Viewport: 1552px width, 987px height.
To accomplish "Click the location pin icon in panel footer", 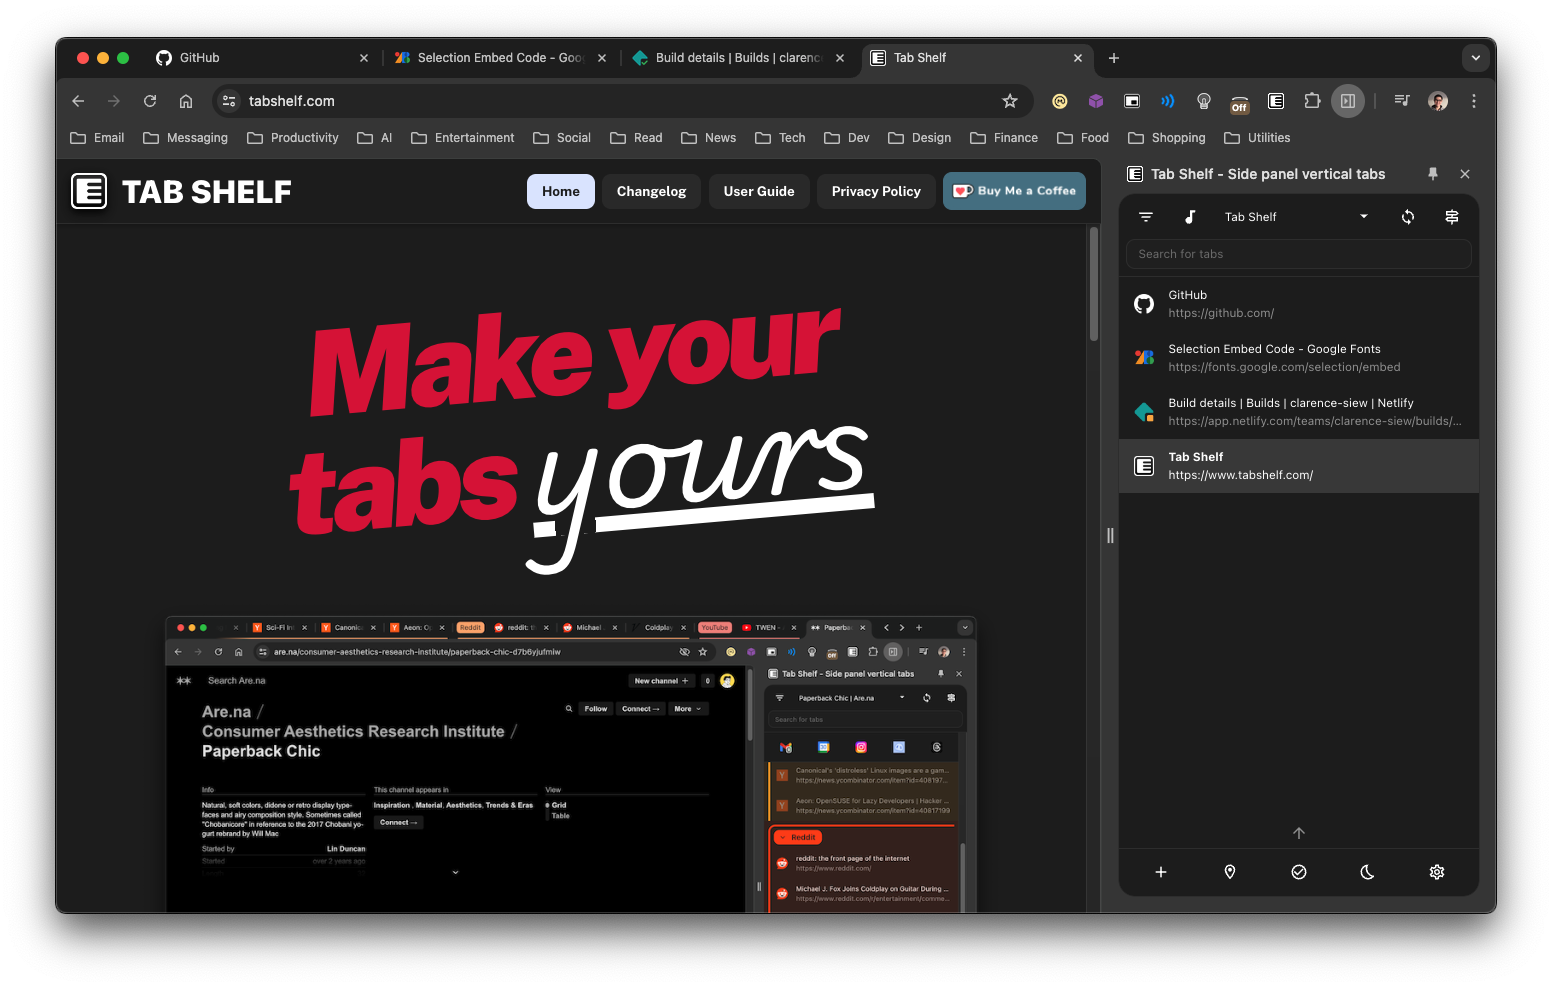I will pyautogui.click(x=1230, y=872).
